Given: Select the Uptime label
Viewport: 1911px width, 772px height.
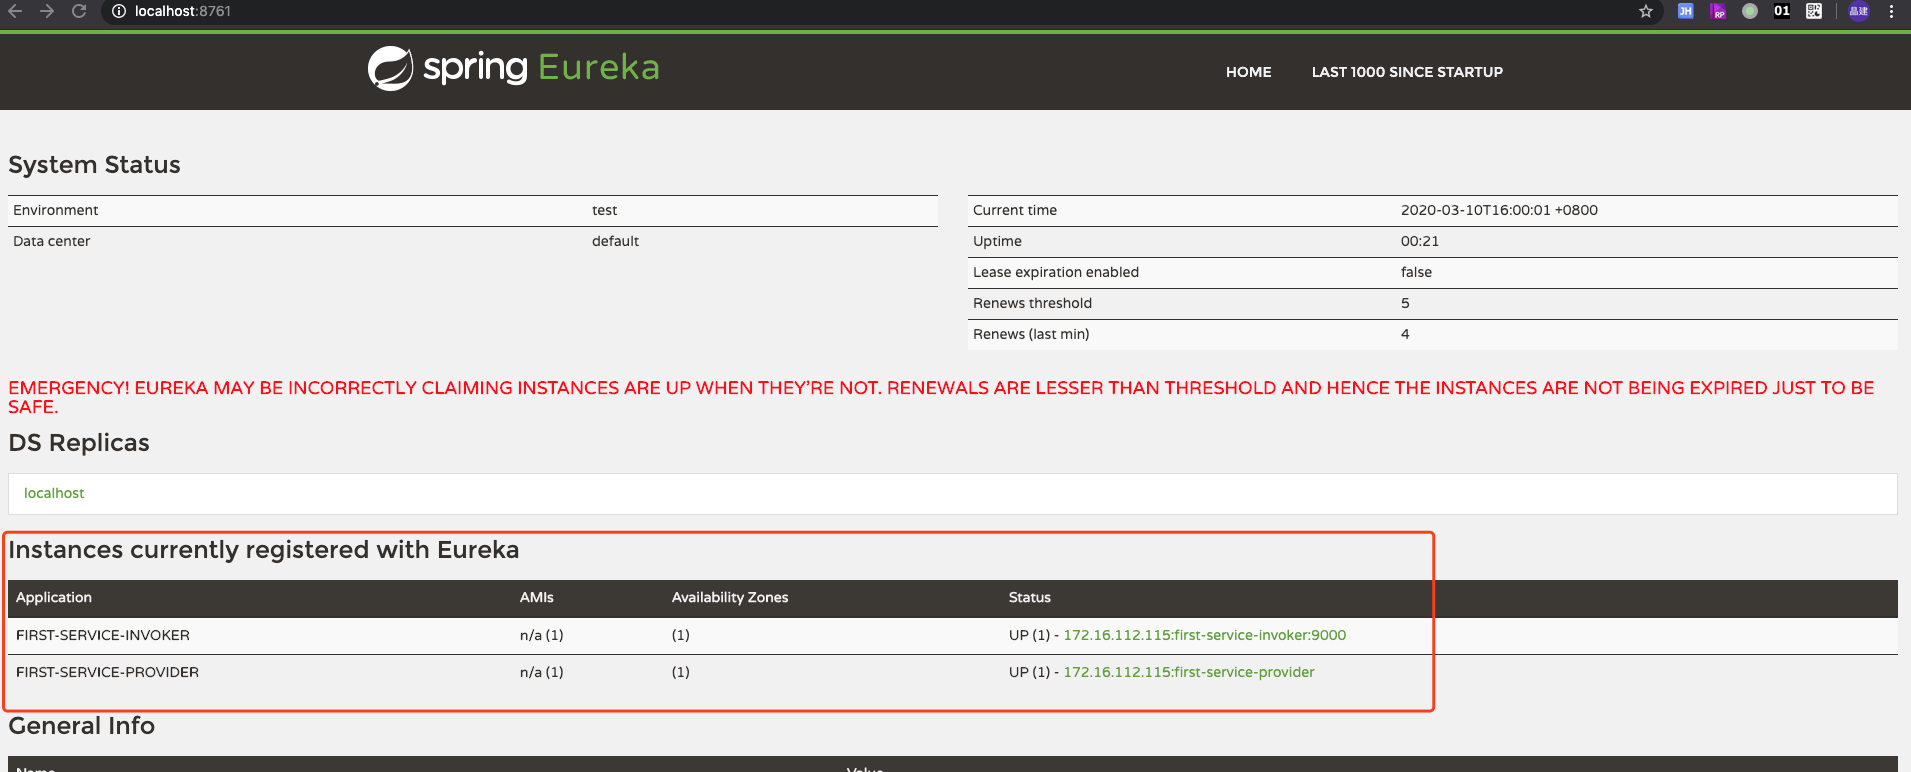Looking at the screenshot, I should click(998, 241).
